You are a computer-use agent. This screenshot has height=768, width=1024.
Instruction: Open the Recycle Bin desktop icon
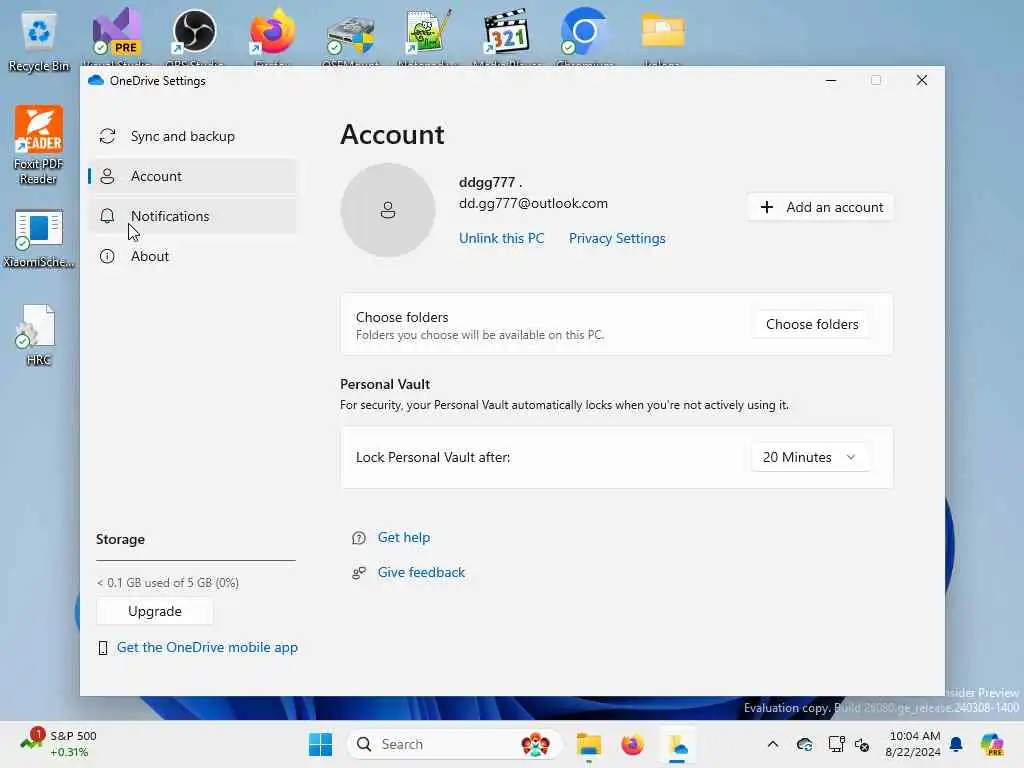pos(39,42)
